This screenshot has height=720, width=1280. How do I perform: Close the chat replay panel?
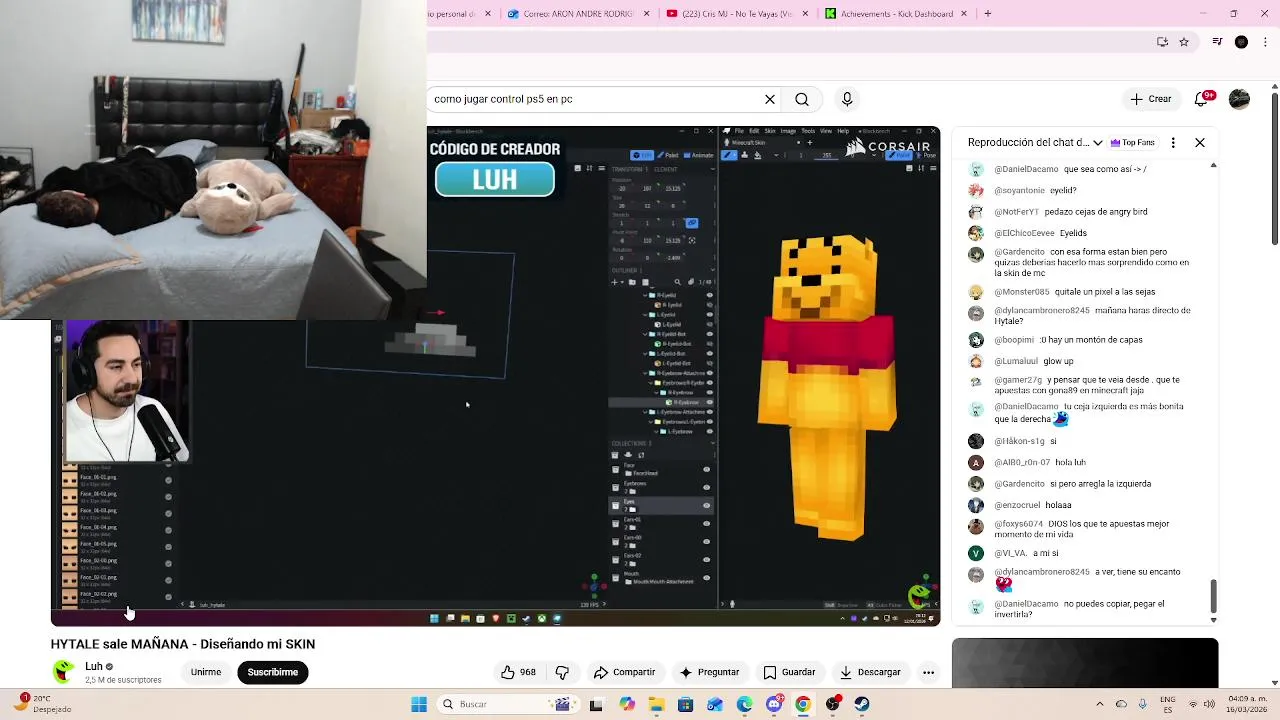click(1200, 142)
